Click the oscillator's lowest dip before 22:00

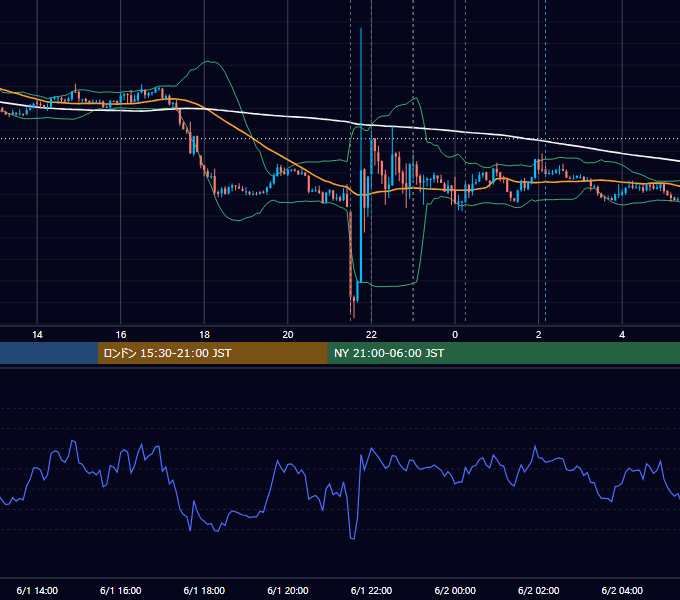(x=352, y=538)
